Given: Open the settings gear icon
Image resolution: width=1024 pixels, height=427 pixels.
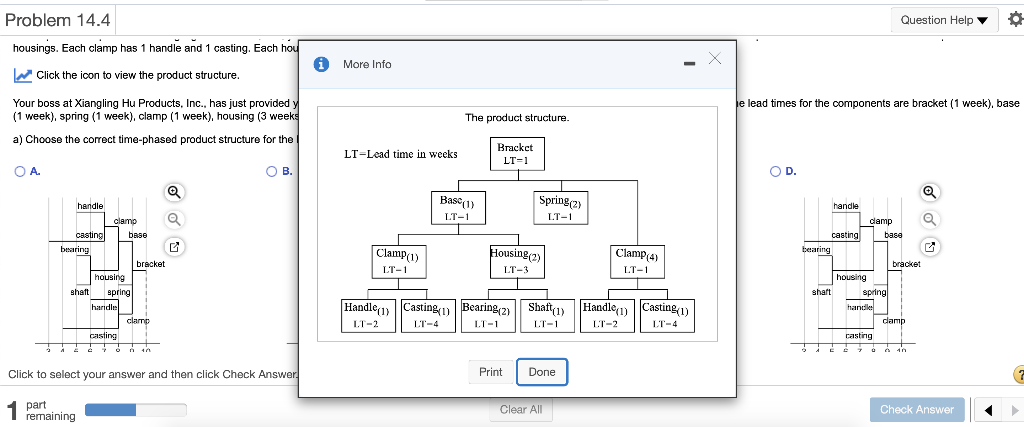Looking at the screenshot, I should click(x=1014, y=20).
